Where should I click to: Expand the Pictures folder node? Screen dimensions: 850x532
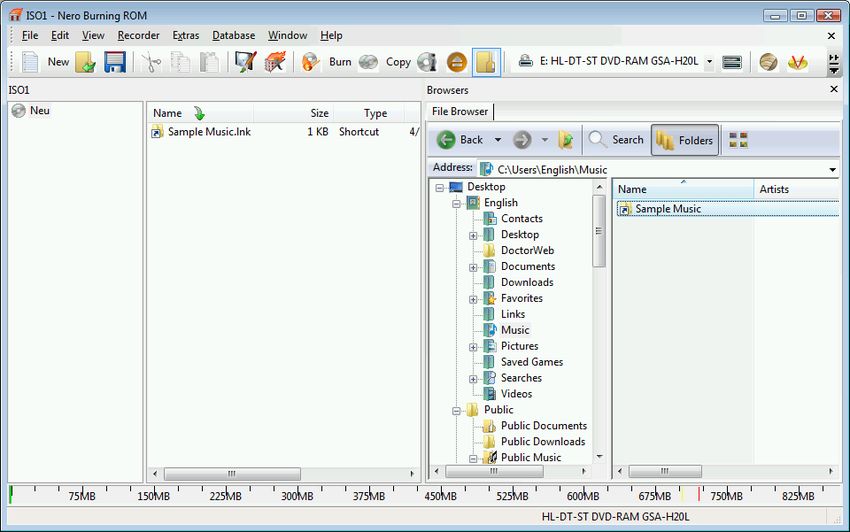coord(473,347)
